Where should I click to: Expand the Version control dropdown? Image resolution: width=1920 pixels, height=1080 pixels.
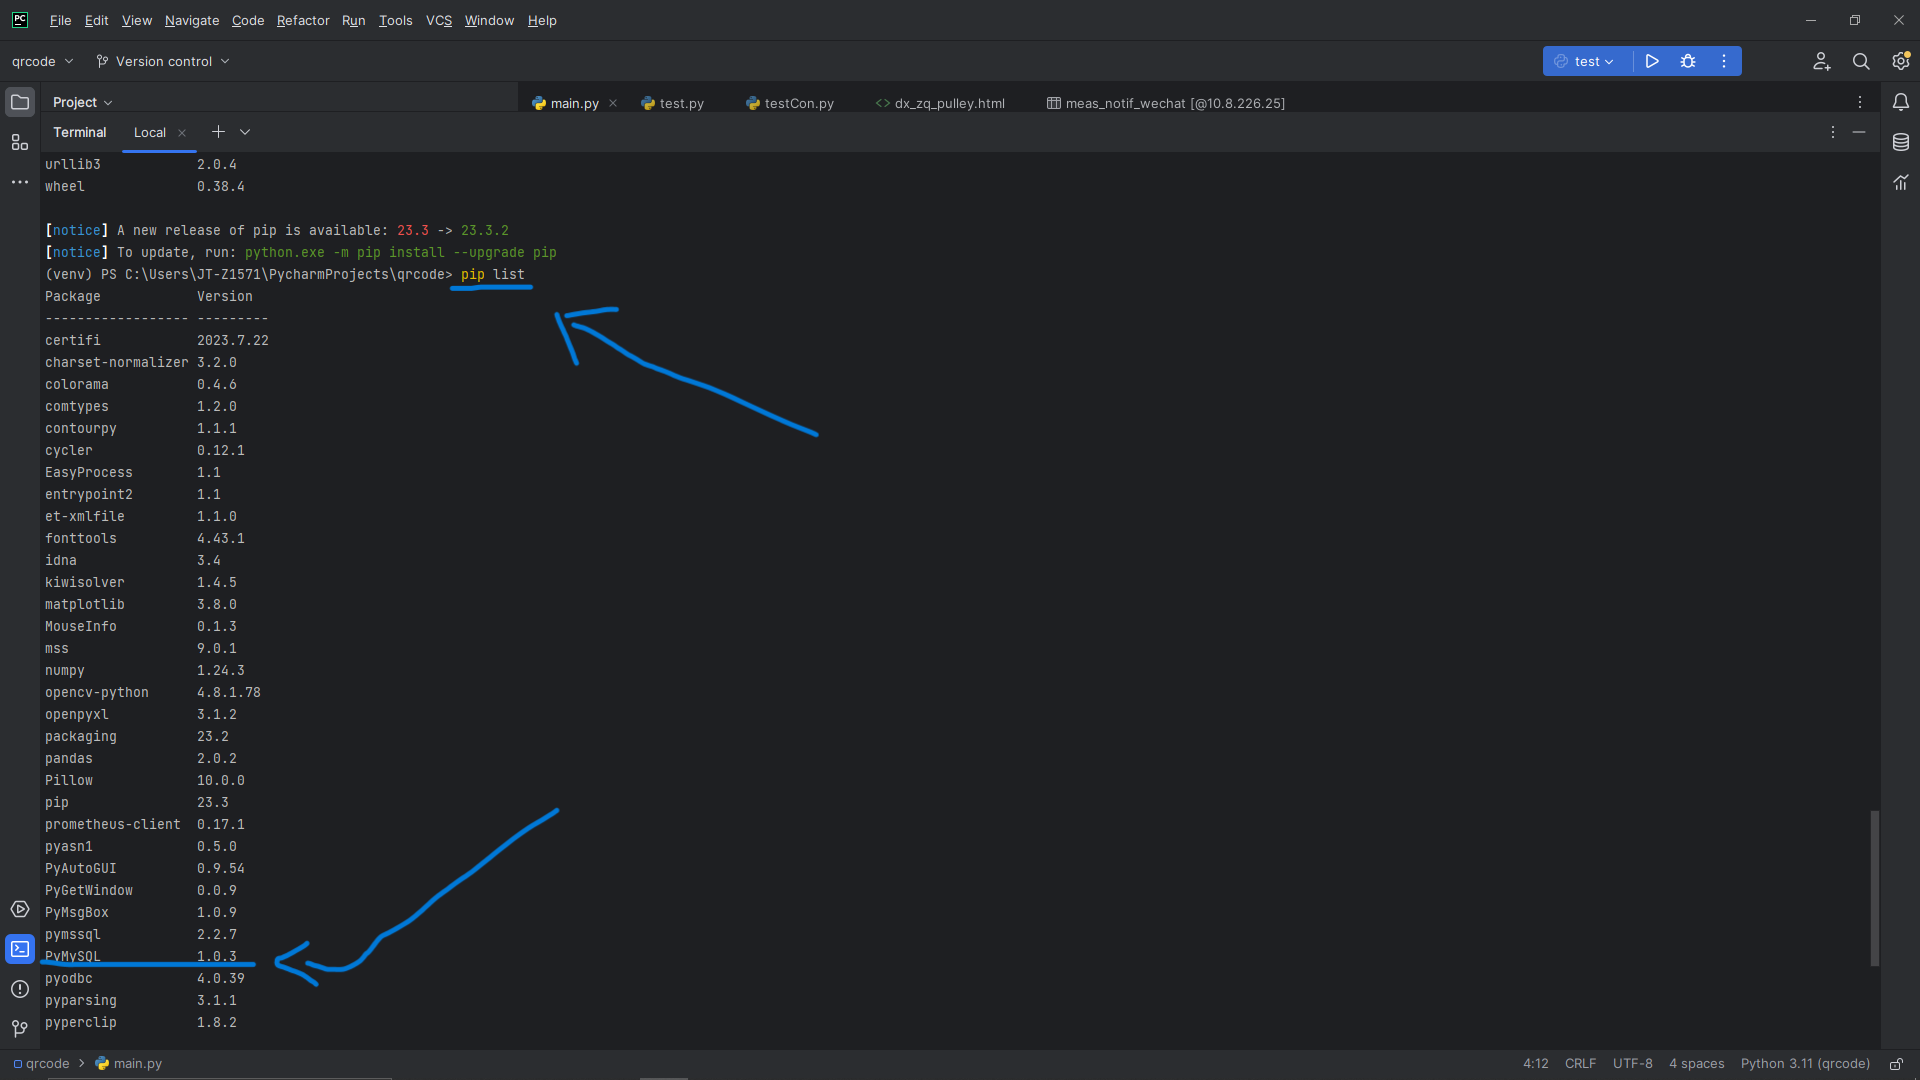163,61
